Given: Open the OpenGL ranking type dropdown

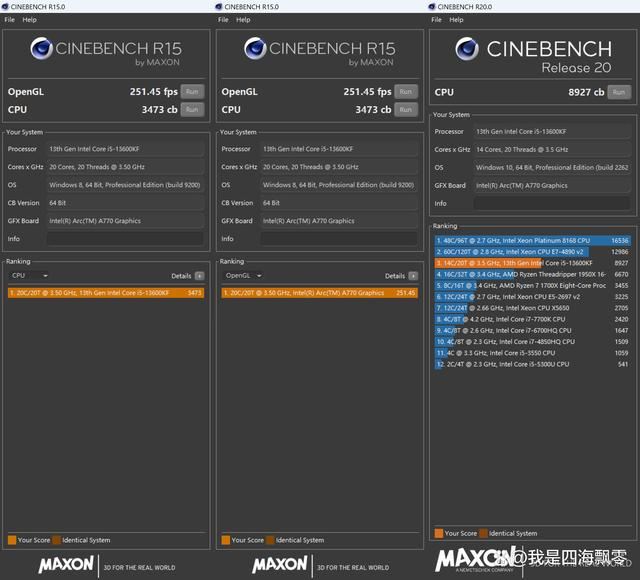Looking at the screenshot, I should [x=243, y=275].
